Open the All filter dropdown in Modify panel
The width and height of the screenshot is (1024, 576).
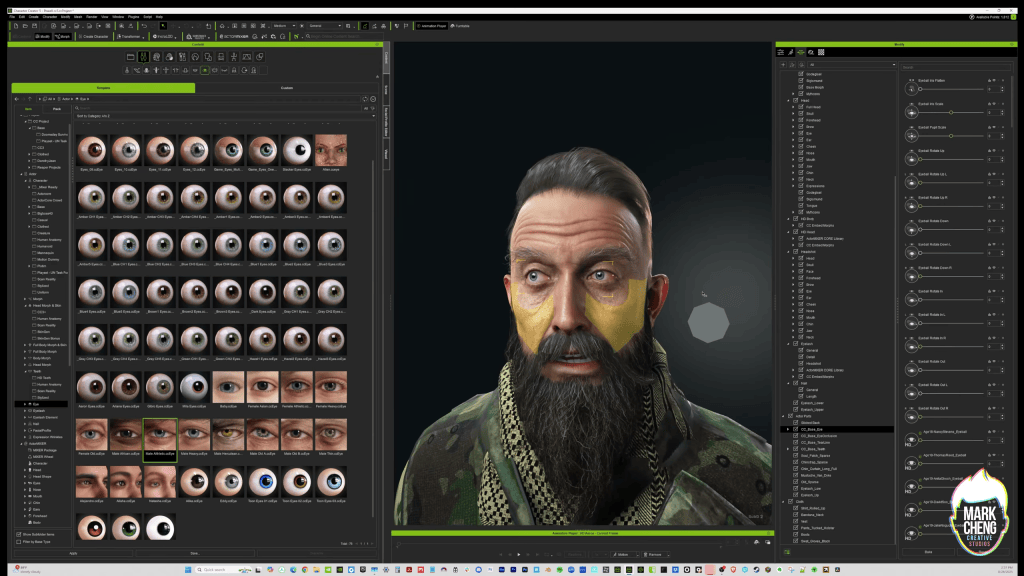(x=852, y=65)
